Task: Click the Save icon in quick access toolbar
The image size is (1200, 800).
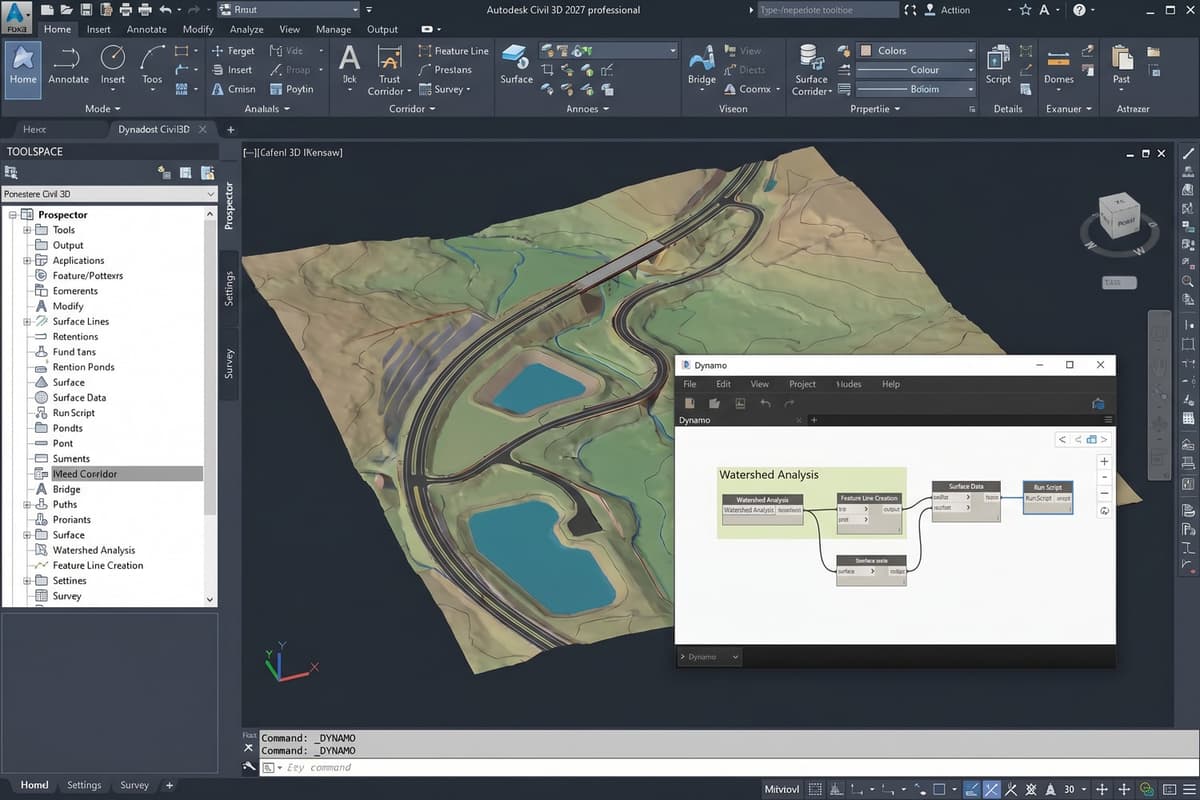Action: tap(86, 9)
